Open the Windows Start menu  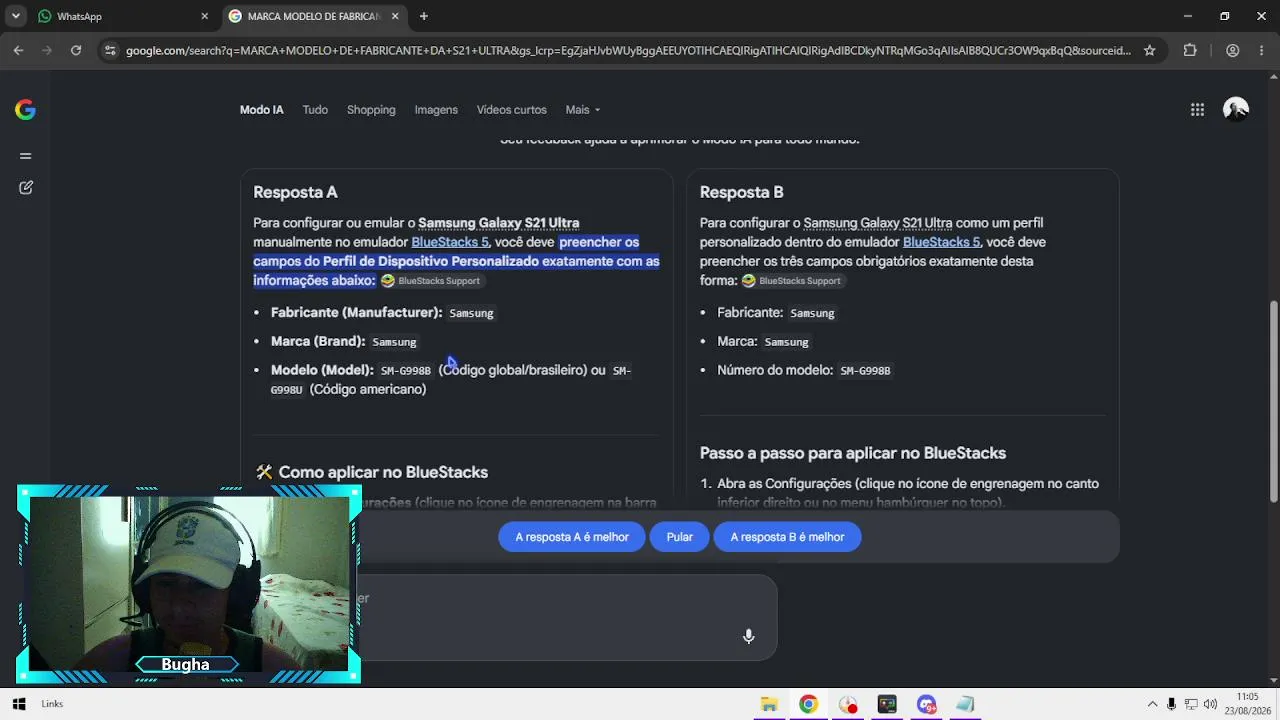click(x=19, y=704)
